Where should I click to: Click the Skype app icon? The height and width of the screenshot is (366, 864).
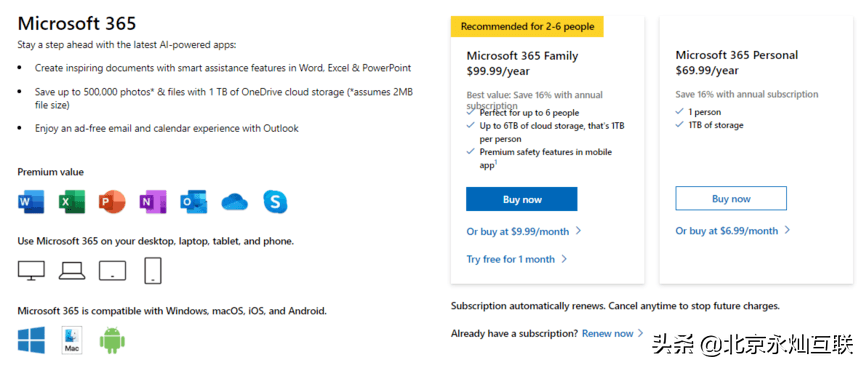click(x=275, y=202)
